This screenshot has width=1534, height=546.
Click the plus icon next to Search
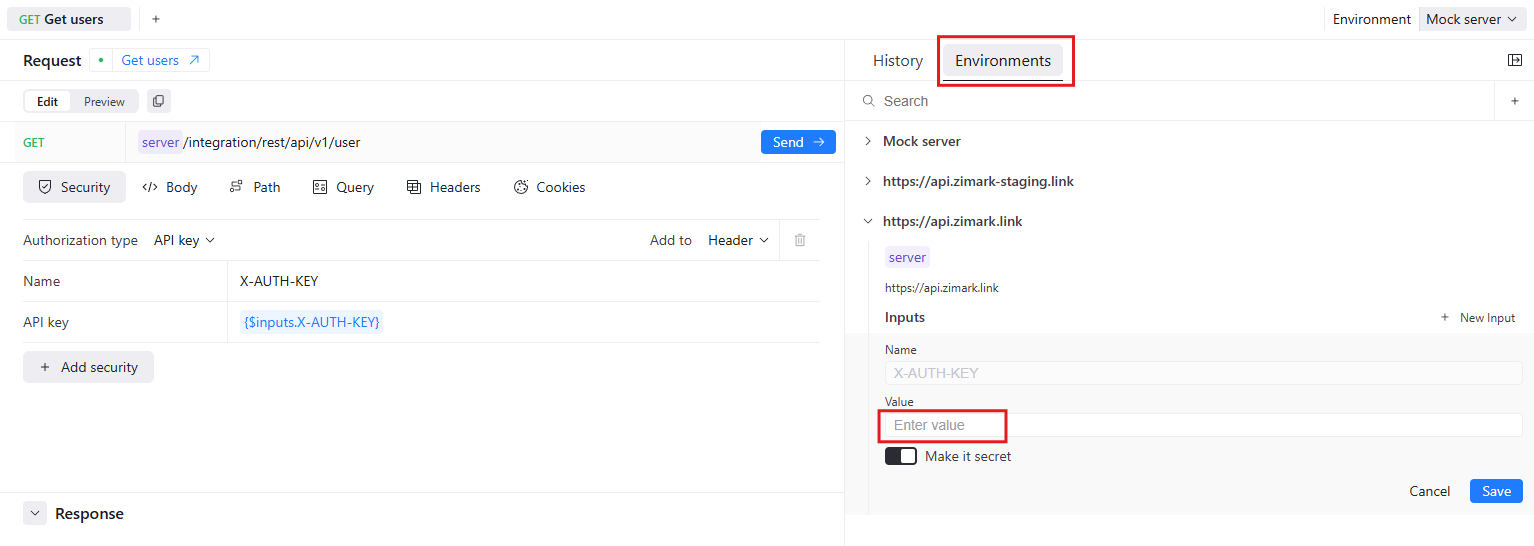pyautogui.click(x=1514, y=101)
